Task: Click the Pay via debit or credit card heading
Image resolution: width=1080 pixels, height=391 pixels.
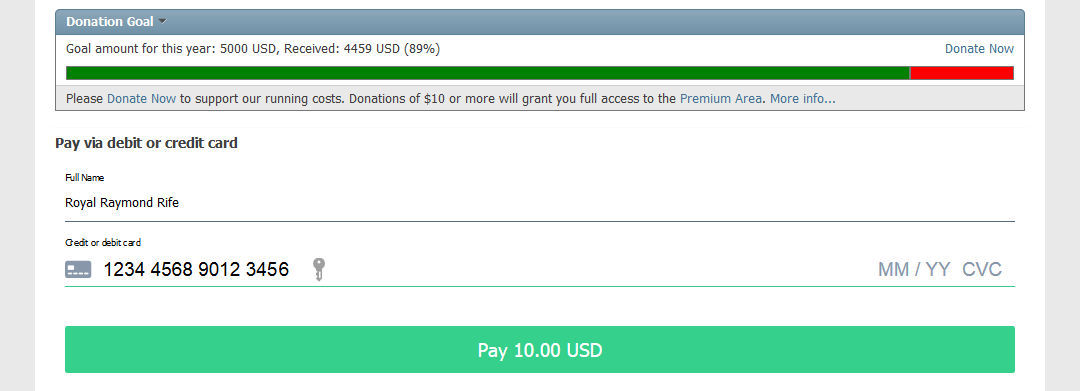Action: point(146,143)
